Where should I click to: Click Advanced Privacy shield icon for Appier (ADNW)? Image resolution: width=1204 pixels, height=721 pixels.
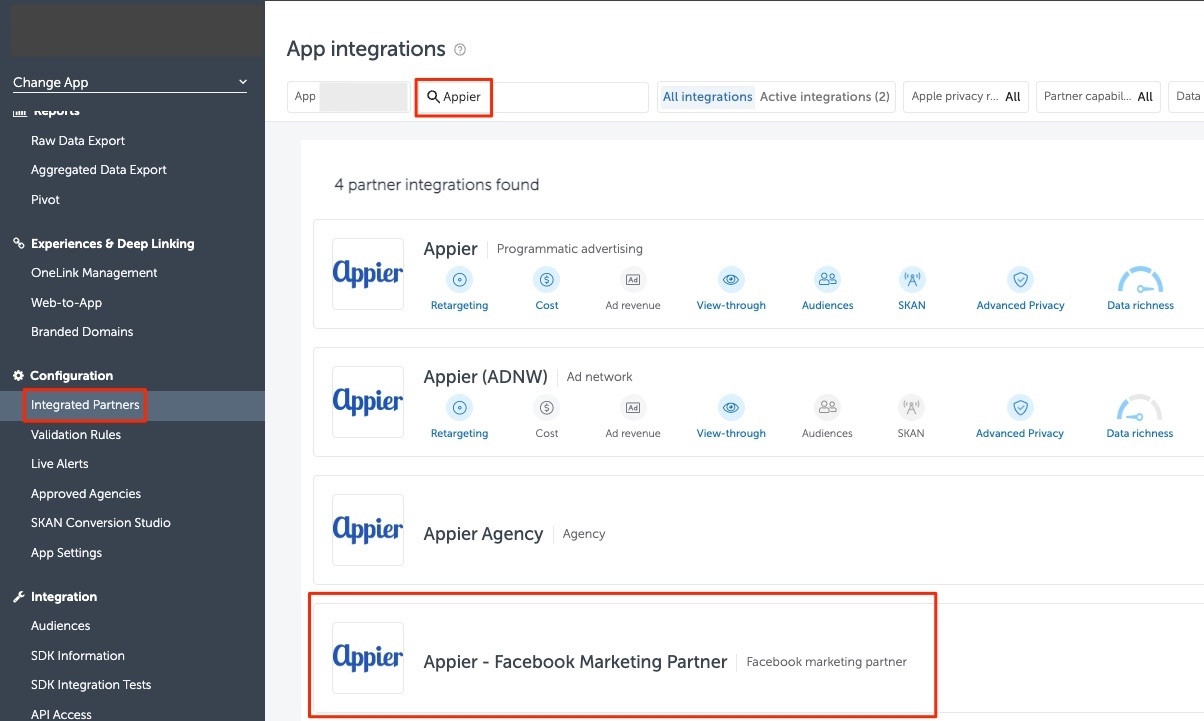point(1020,408)
